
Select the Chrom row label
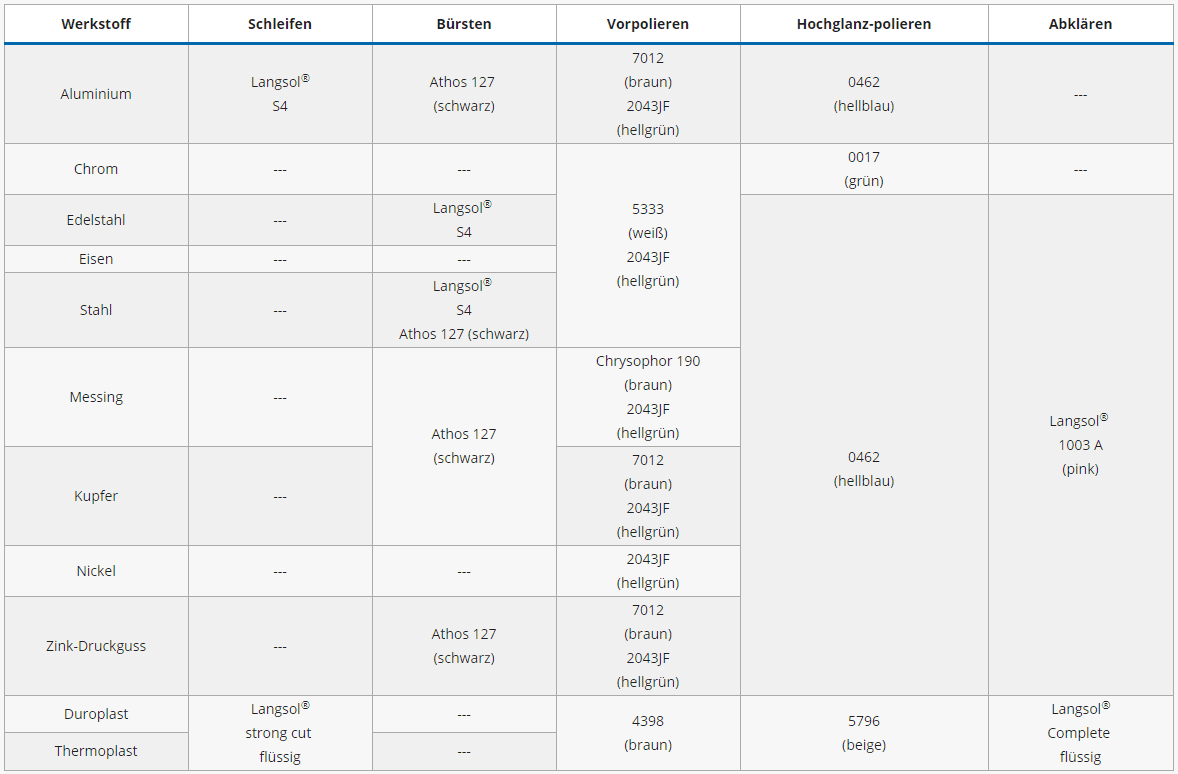[x=96, y=169]
